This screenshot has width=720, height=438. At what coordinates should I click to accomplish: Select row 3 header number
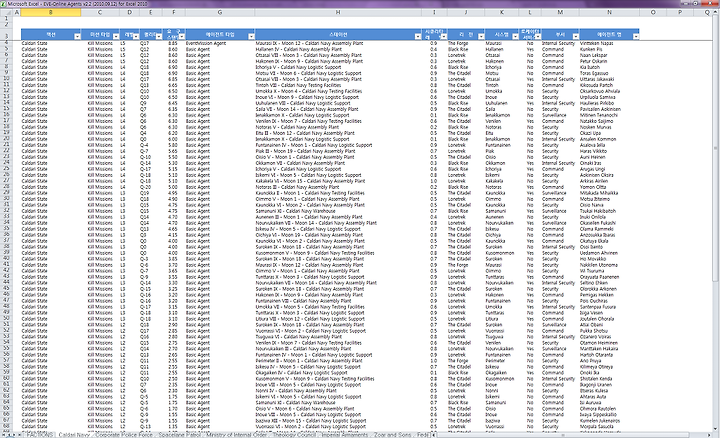tap(6, 34)
